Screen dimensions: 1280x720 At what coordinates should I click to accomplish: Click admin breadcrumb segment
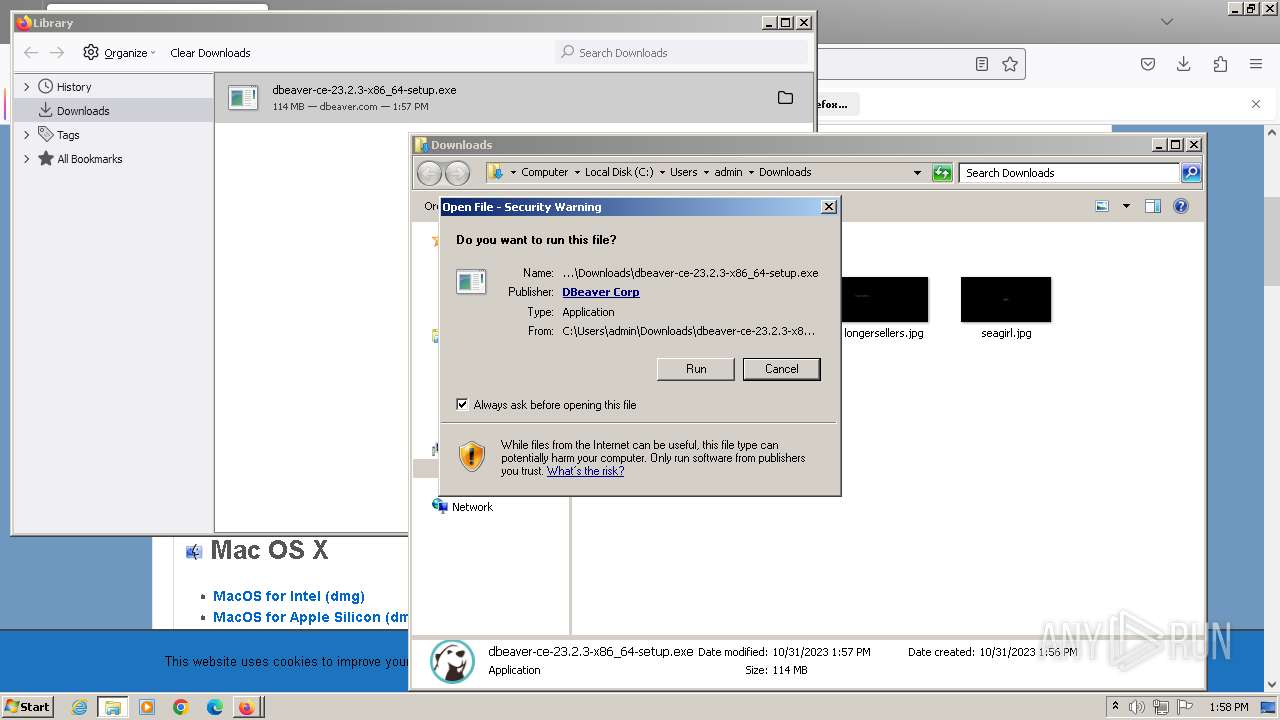(x=728, y=172)
